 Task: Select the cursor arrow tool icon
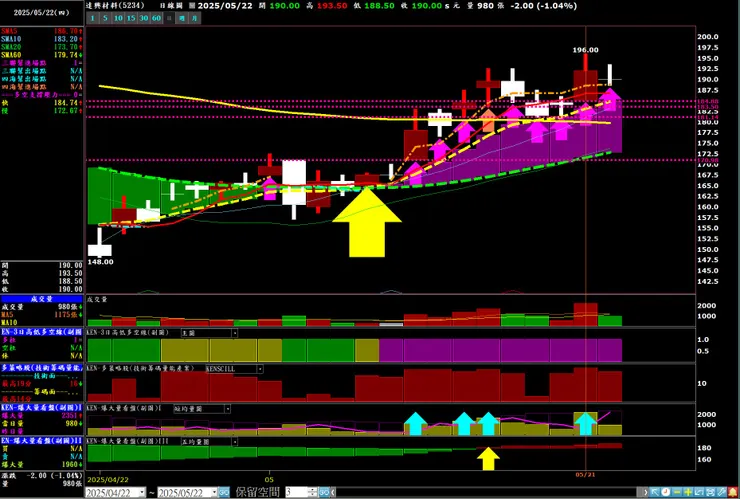(655, 492)
